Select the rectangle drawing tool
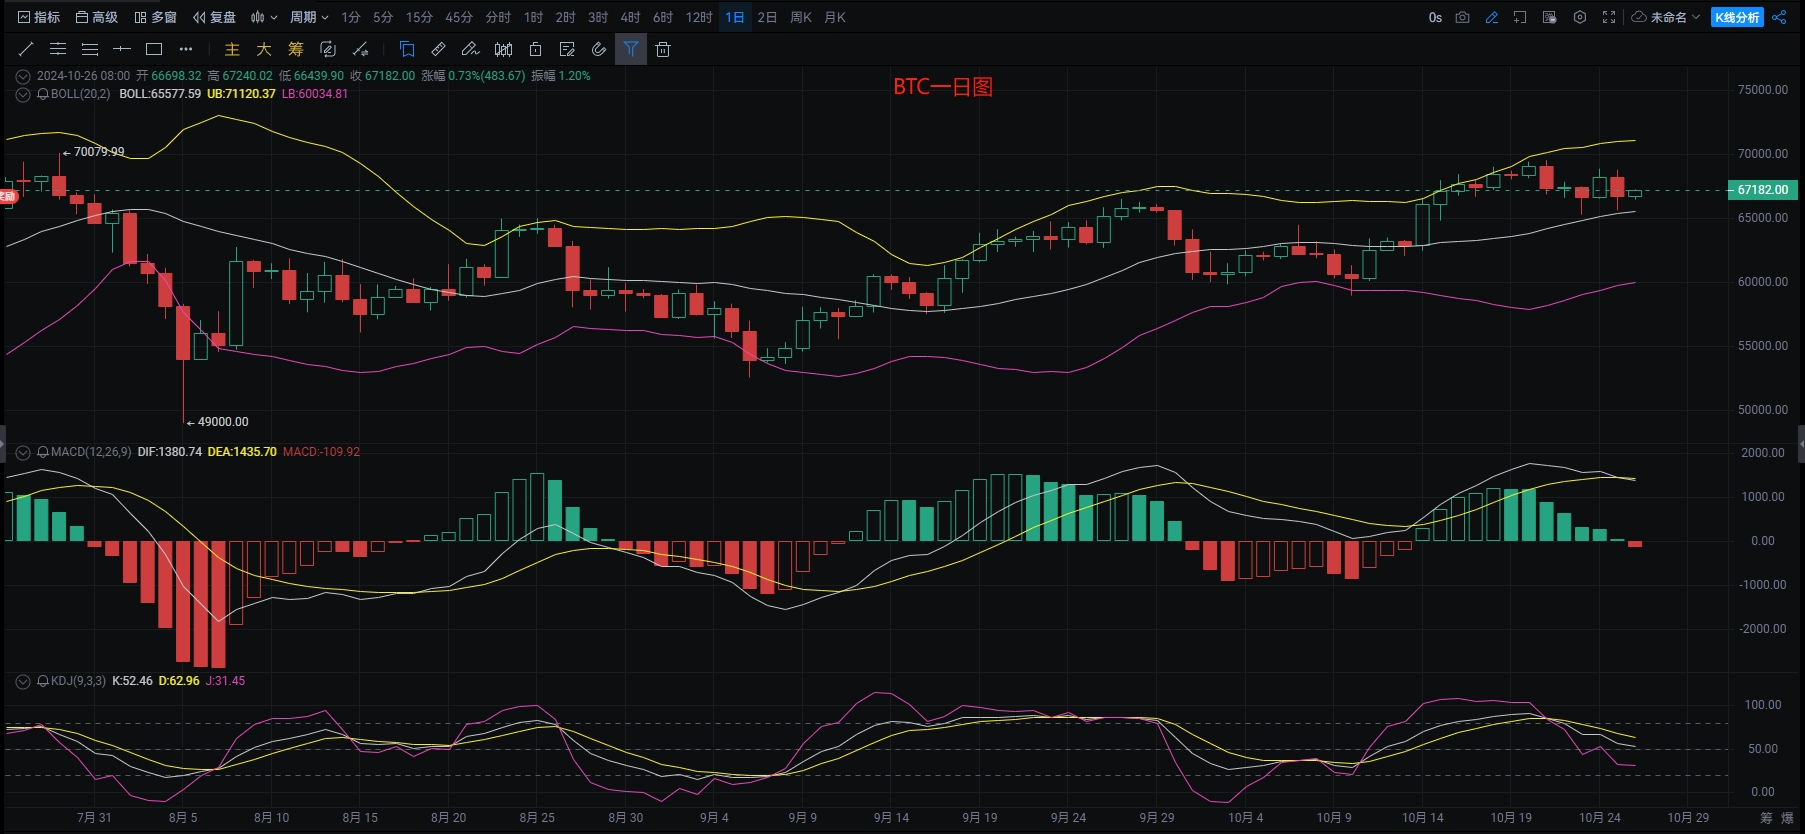The image size is (1805, 834). tap(154, 49)
